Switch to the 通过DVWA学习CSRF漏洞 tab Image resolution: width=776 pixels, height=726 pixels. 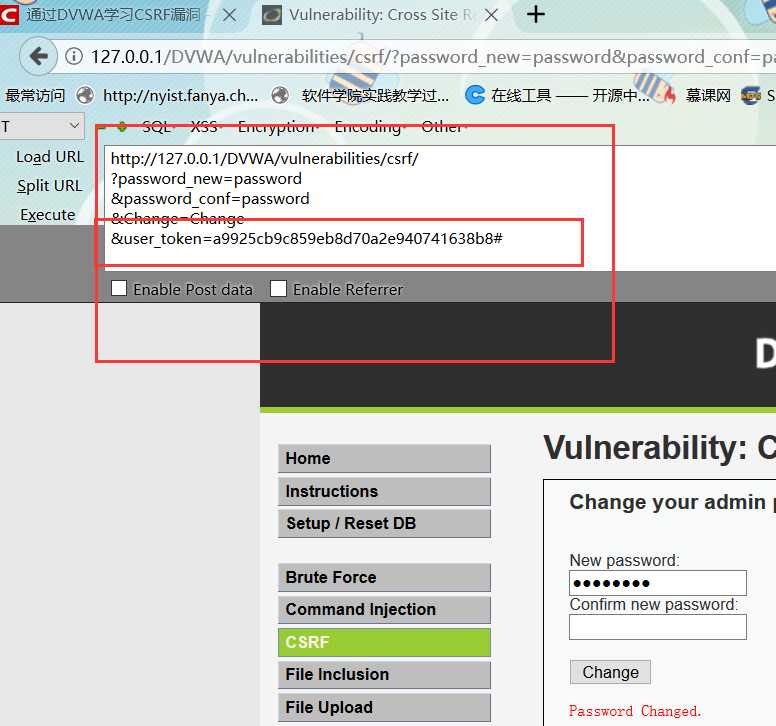(113, 15)
